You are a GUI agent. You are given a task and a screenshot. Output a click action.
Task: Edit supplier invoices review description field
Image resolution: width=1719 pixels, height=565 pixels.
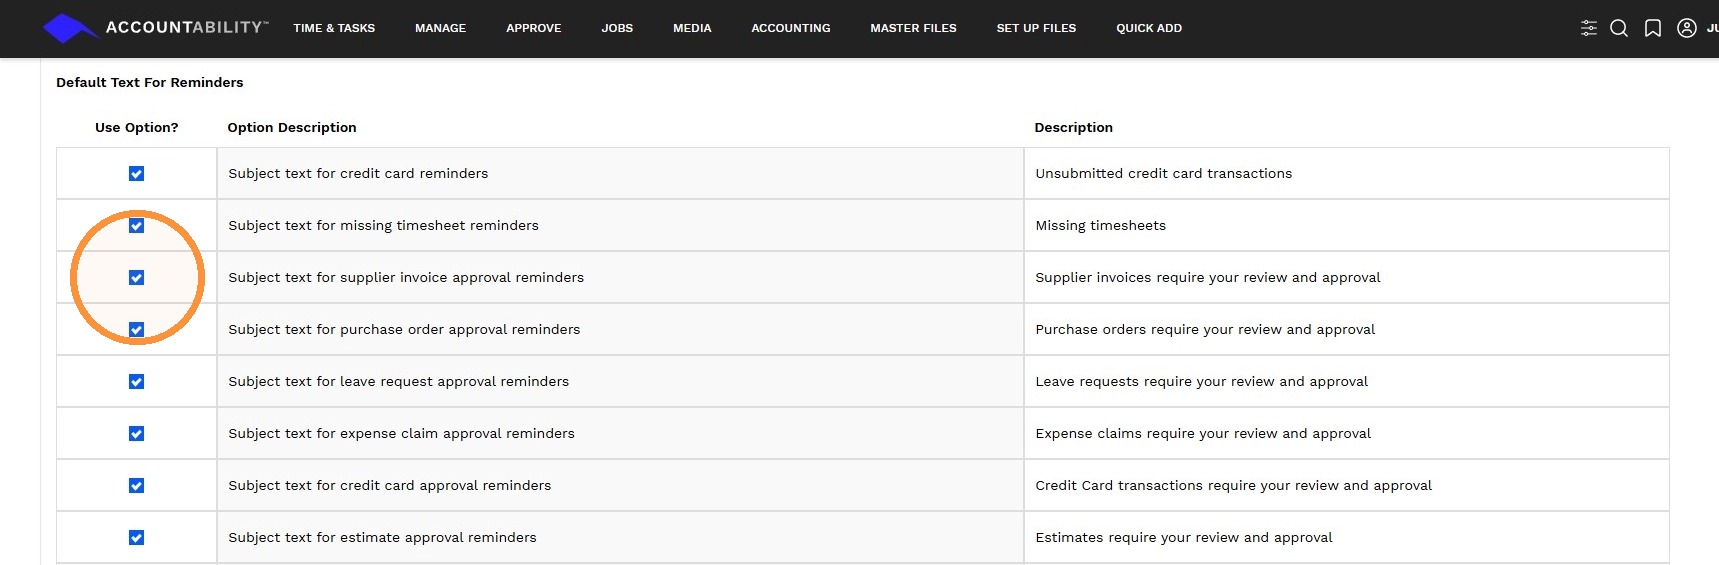coord(1346,278)
